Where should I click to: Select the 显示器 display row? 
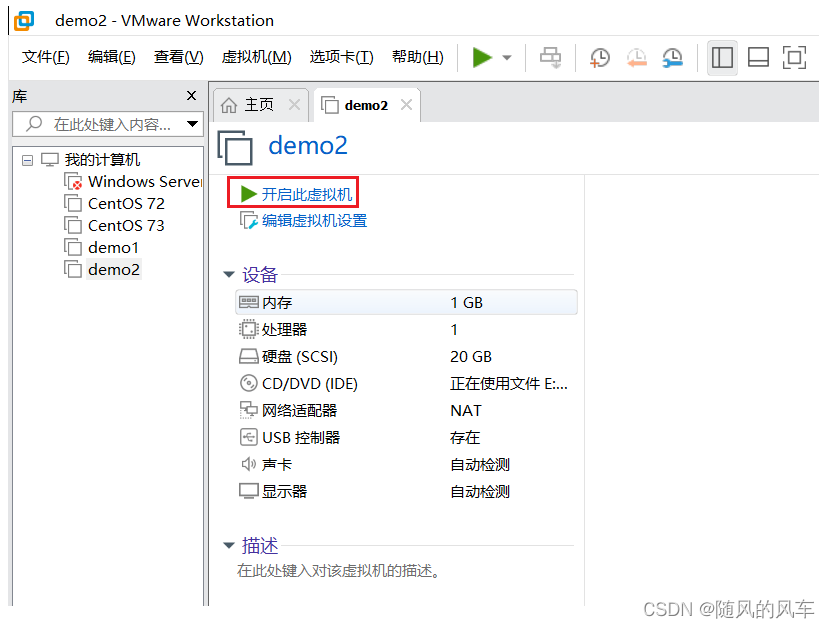point(406,491)
